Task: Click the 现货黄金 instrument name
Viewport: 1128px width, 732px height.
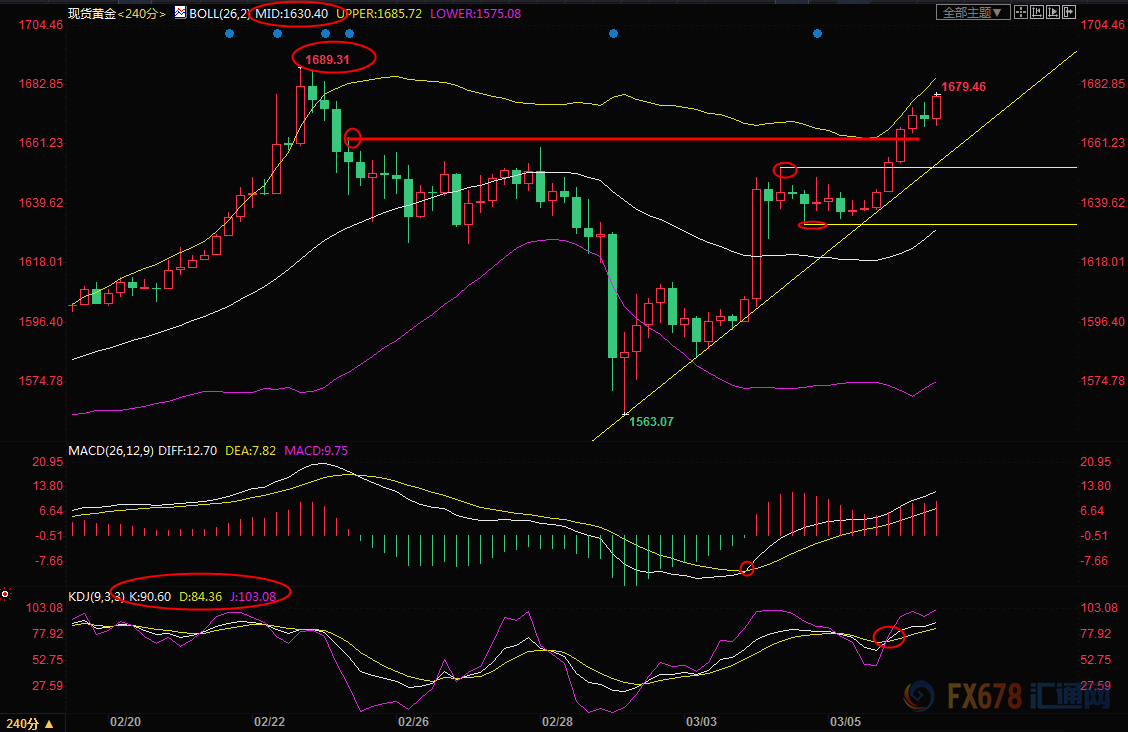Action: tap(91, 13)
